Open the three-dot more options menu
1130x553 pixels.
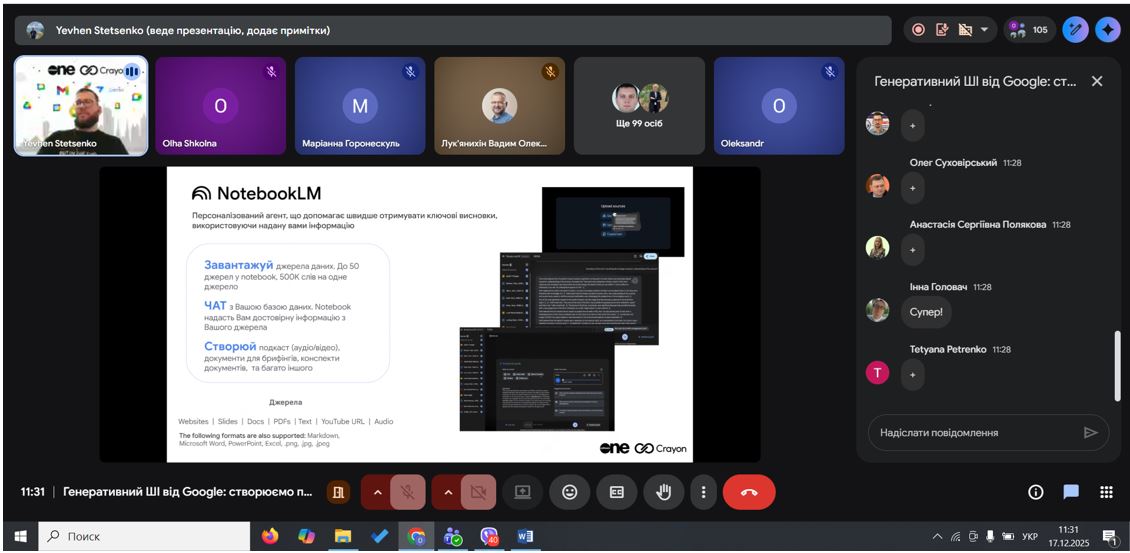pos(704,492)
